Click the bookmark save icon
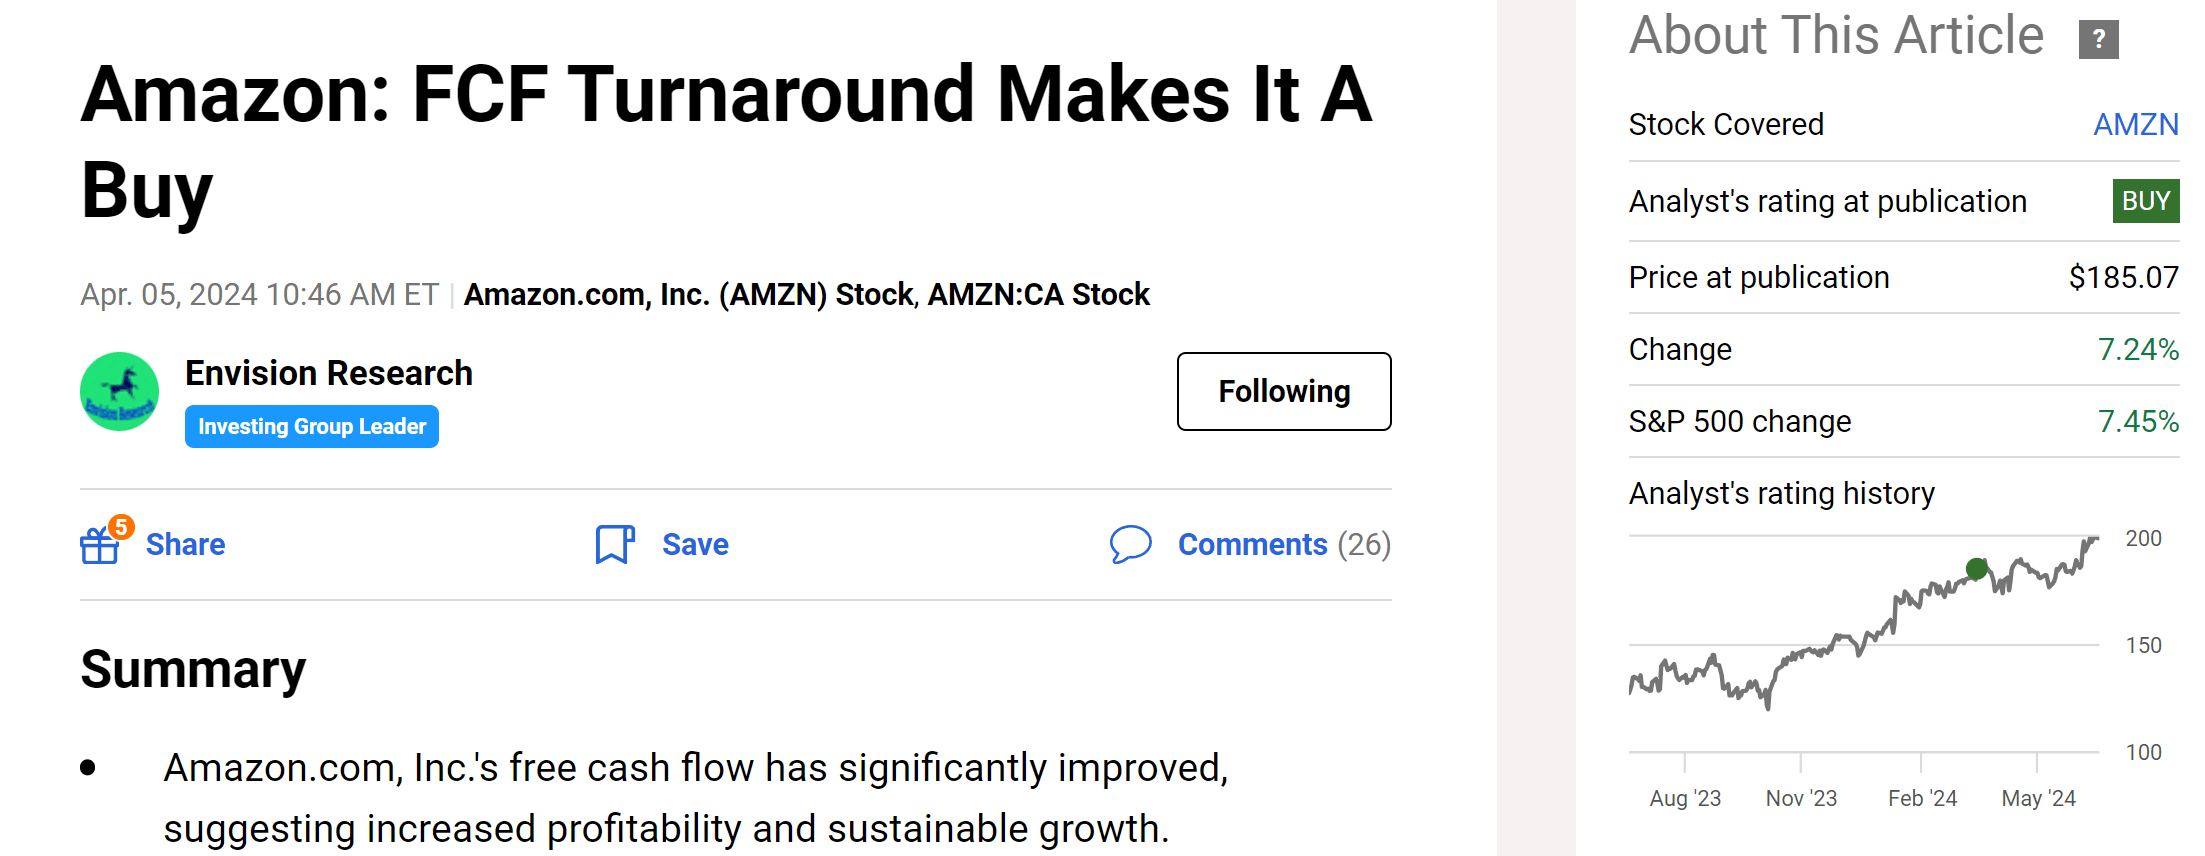Image resolution: width=2205 pixels, height=856 pixels. tap(615, 545)
